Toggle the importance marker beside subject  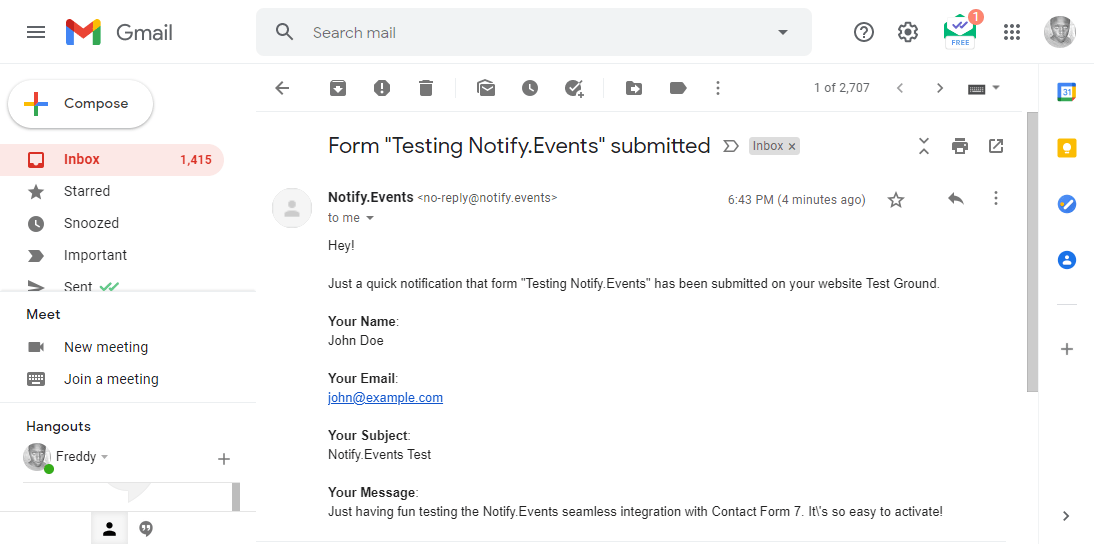click(x=730, y=146)
